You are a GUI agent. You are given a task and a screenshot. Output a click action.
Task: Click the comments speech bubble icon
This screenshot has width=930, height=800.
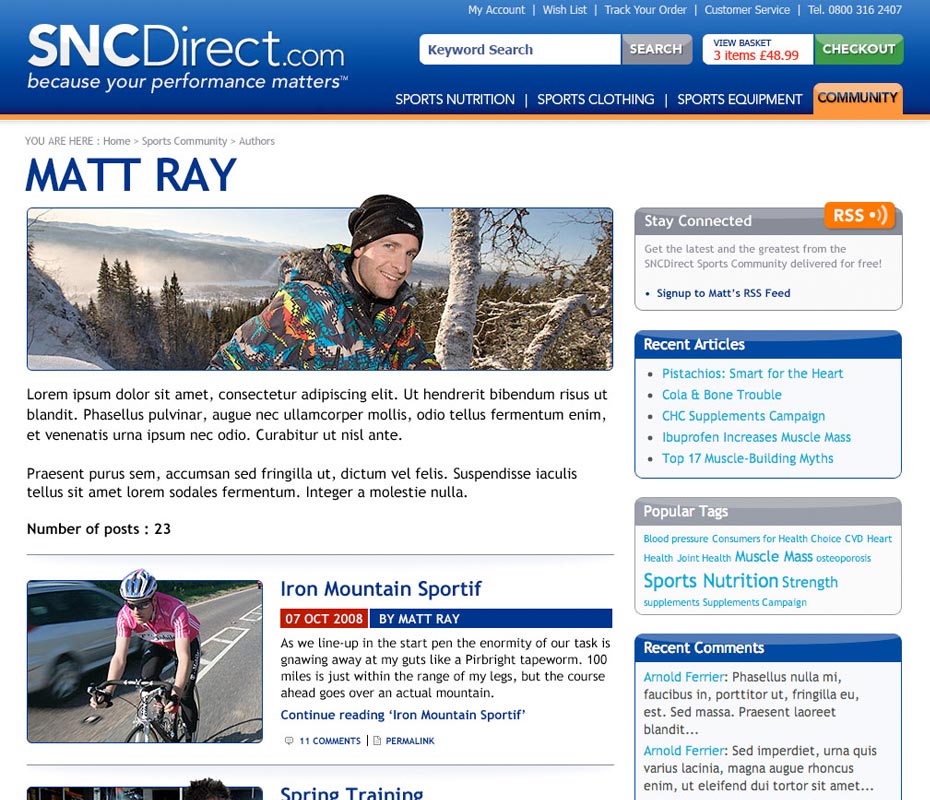pos(289,741)
